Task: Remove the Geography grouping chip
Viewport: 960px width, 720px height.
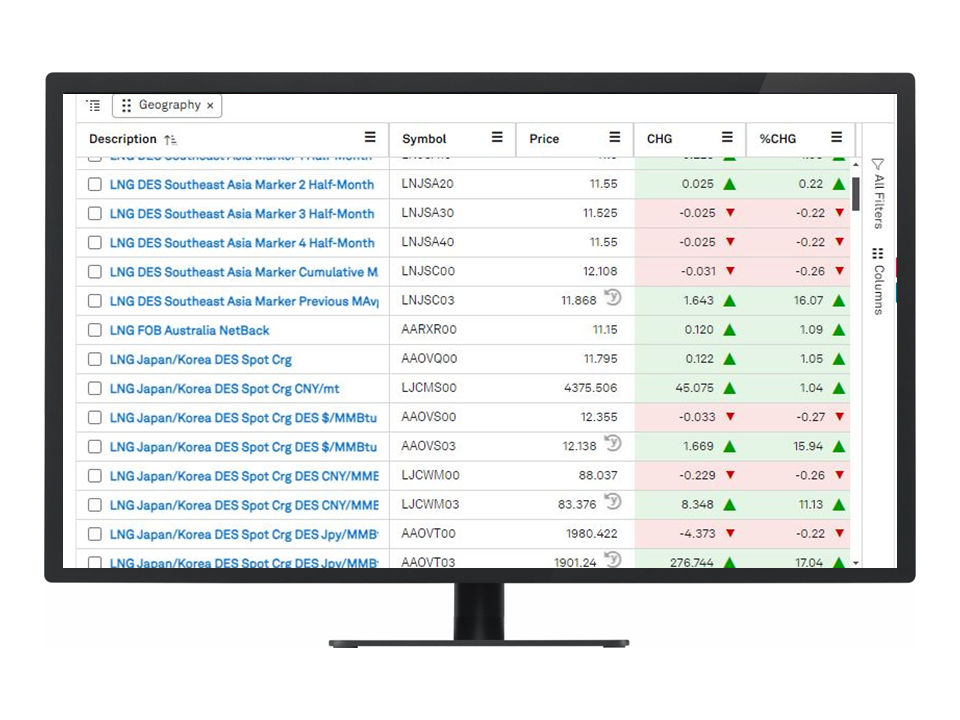Action: (x=210, y=105)
